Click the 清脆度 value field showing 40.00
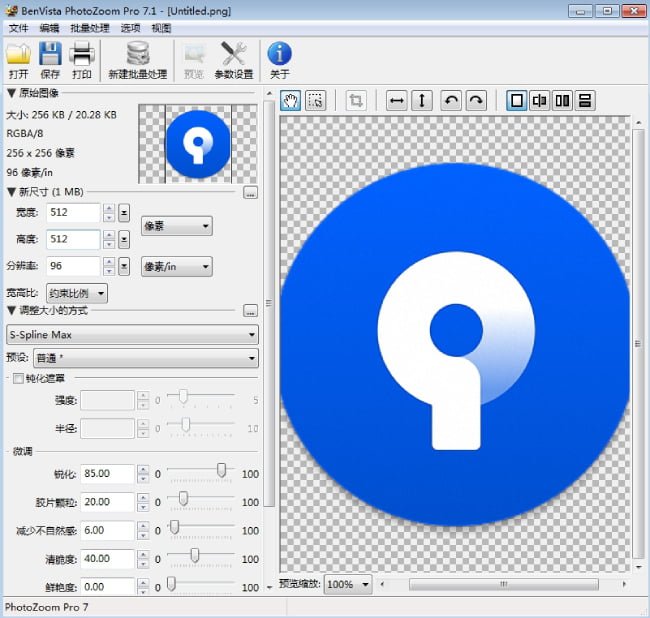 [107, 559]
